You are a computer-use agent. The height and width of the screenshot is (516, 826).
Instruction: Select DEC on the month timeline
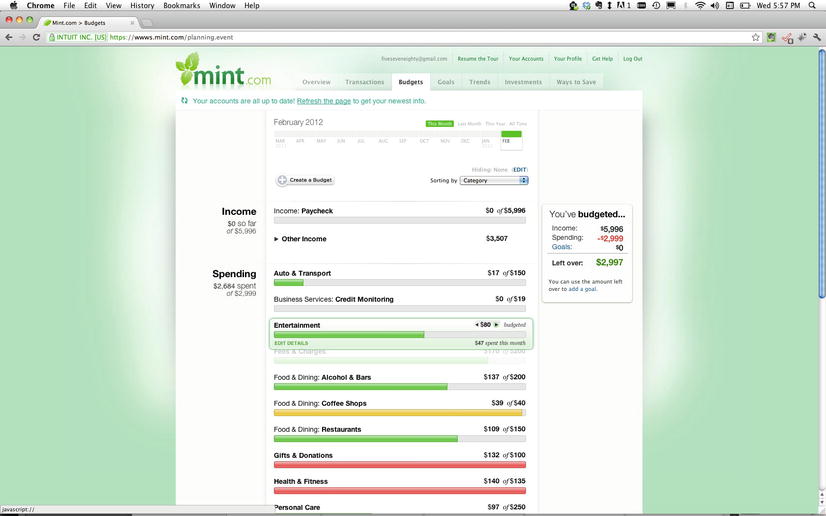pyautogui.click(x=465, y=141)
